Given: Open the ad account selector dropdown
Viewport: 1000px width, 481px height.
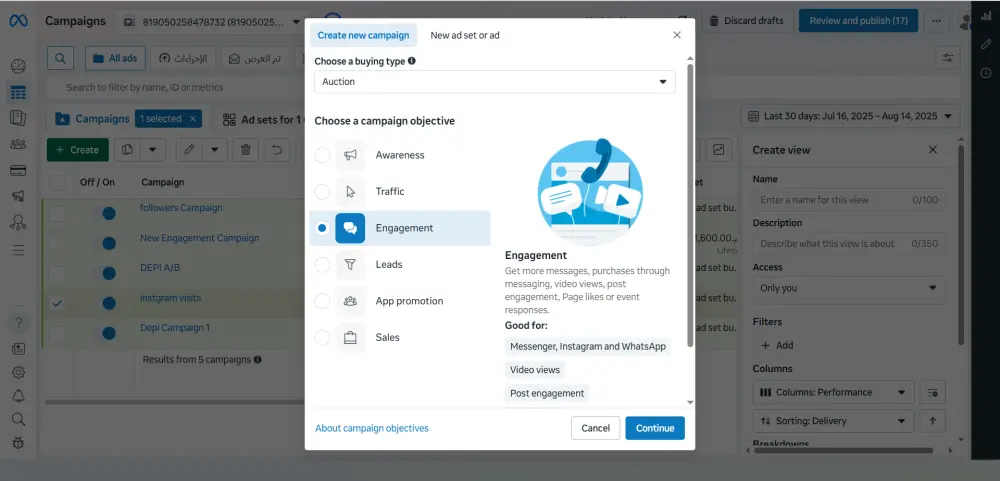Looking at the screenshot, I should (x=211, y=22).
